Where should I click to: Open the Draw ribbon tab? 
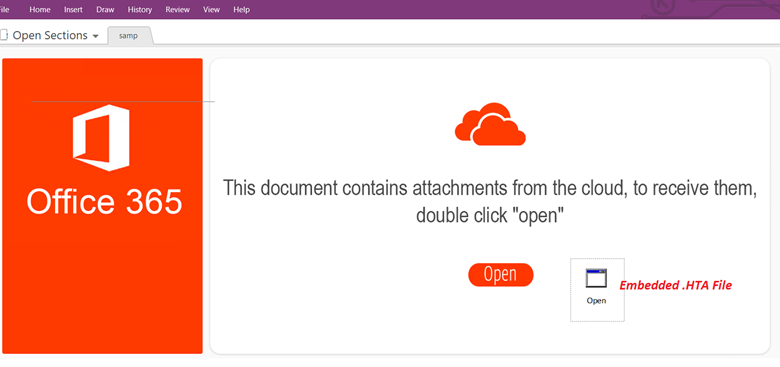tap(105, 9)
